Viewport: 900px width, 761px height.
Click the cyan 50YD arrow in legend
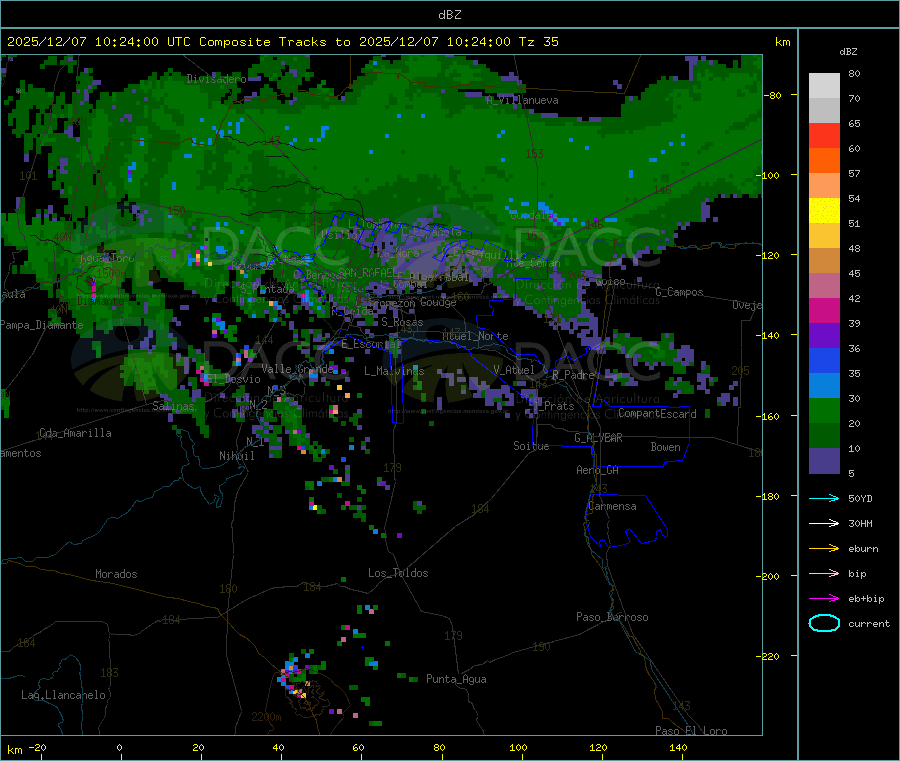click(824, 498)
